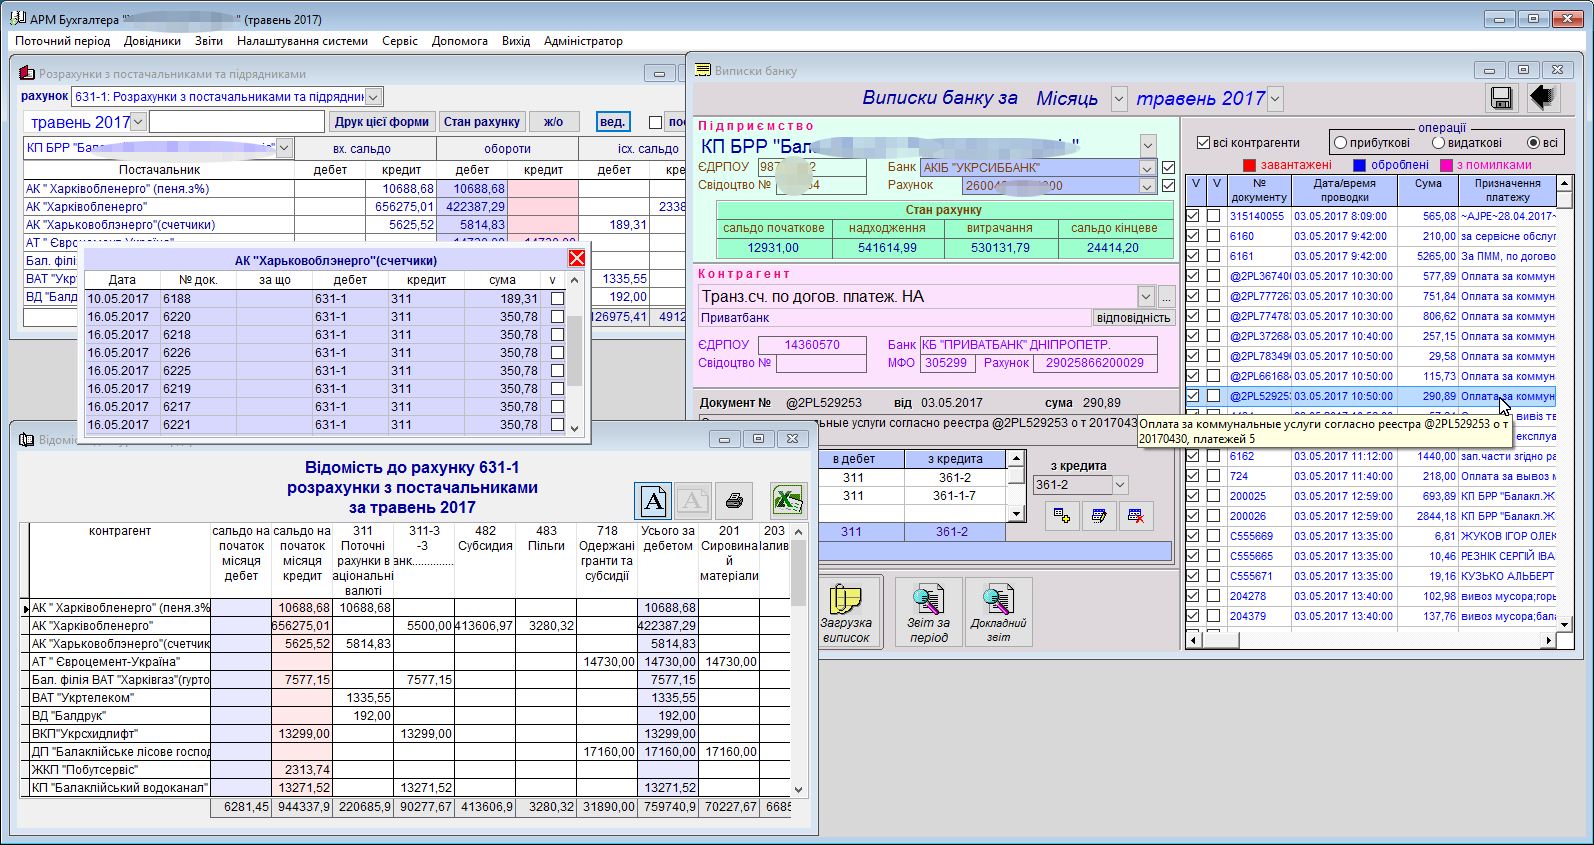Open Докладний звіт detailed report
The width and height of the screenshot is (1594, 845).
tap(998, 612)
